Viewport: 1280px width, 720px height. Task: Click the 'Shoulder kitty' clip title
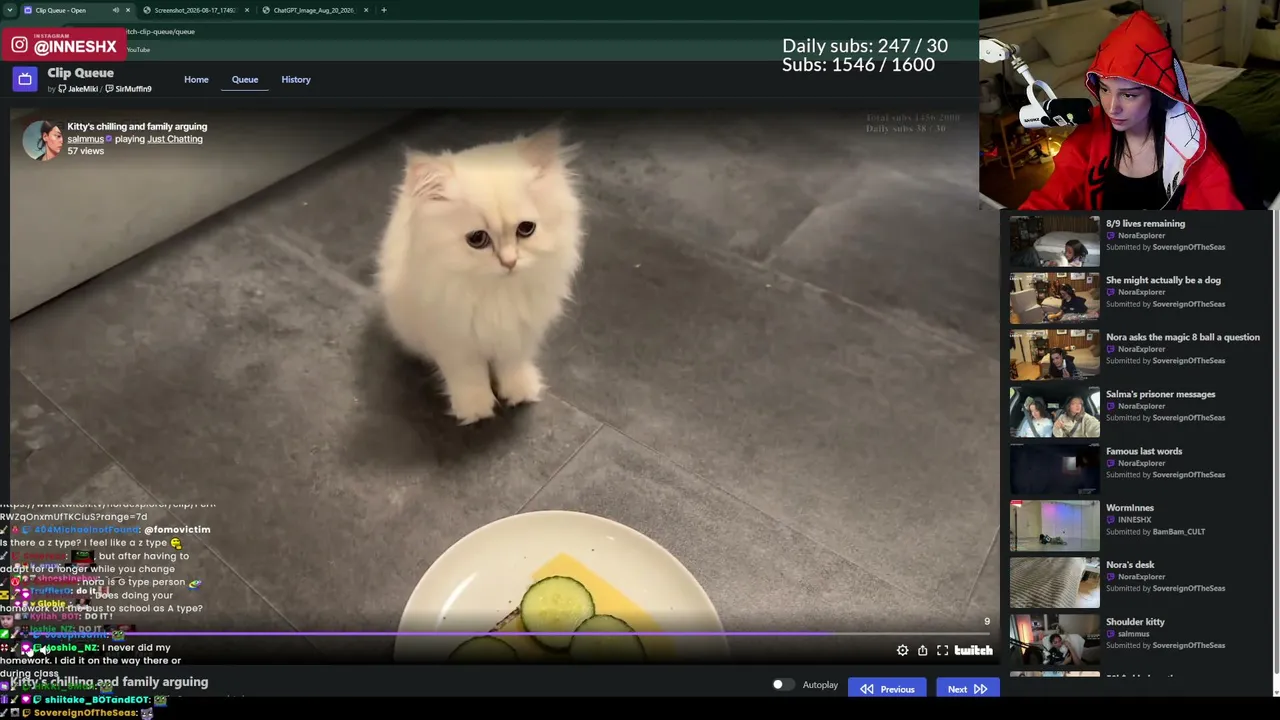coord(1135,623)
